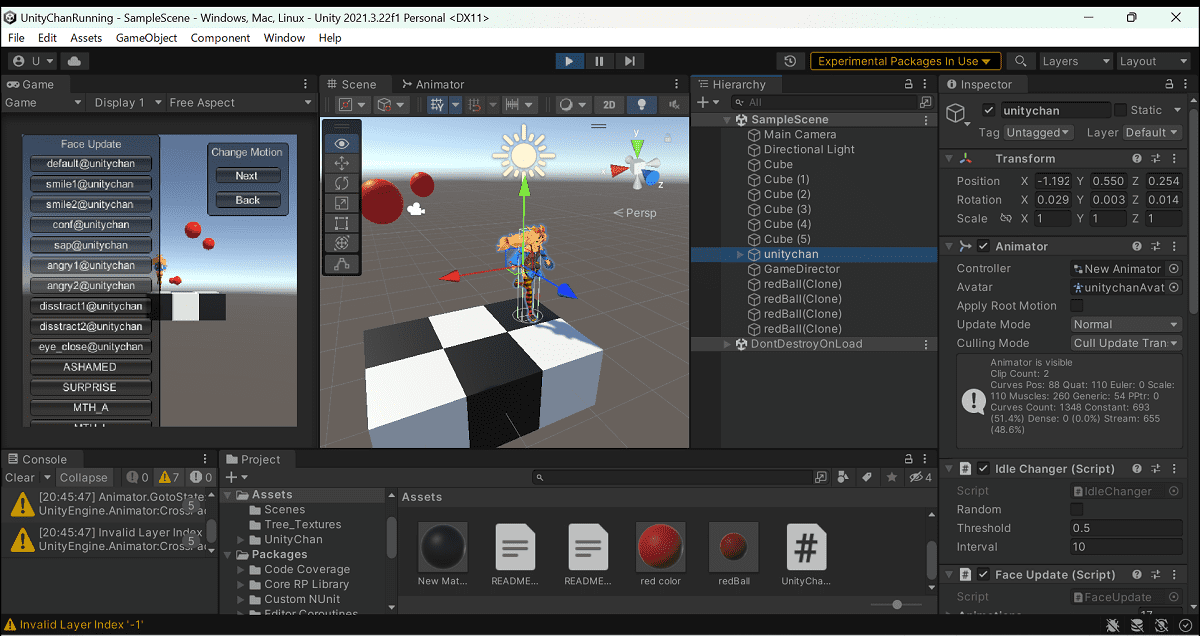Toggle the 2D scene view button
This screenshot has width=1200, height=636.
point(609,104)
